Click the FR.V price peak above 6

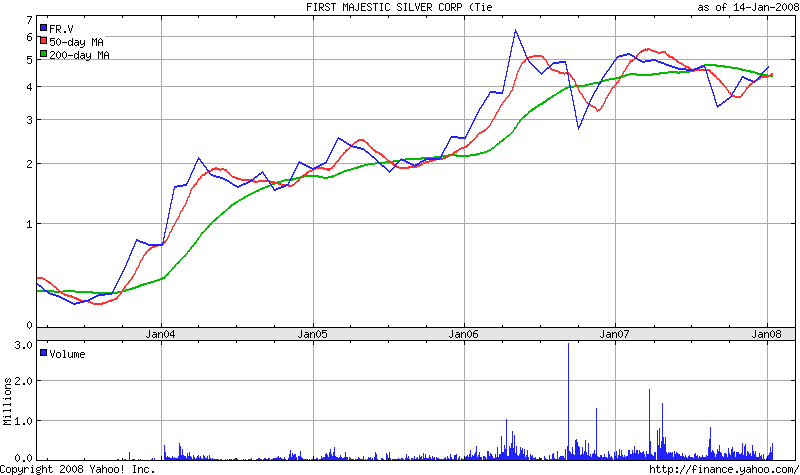[x=515, y=31]
